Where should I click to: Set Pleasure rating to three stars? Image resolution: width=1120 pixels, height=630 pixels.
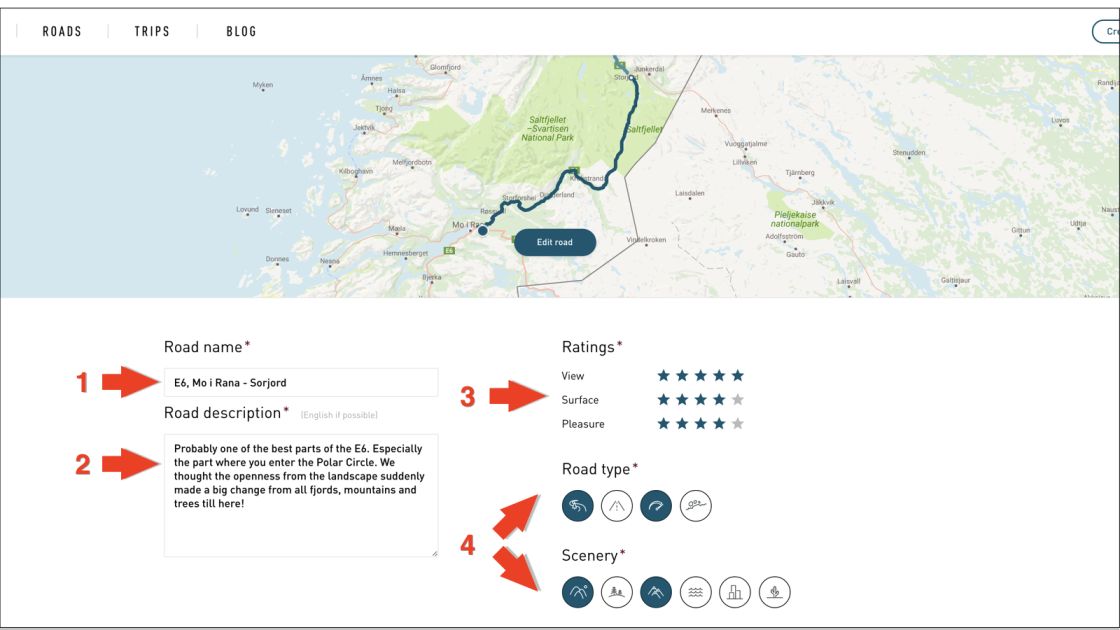[701, 424]
